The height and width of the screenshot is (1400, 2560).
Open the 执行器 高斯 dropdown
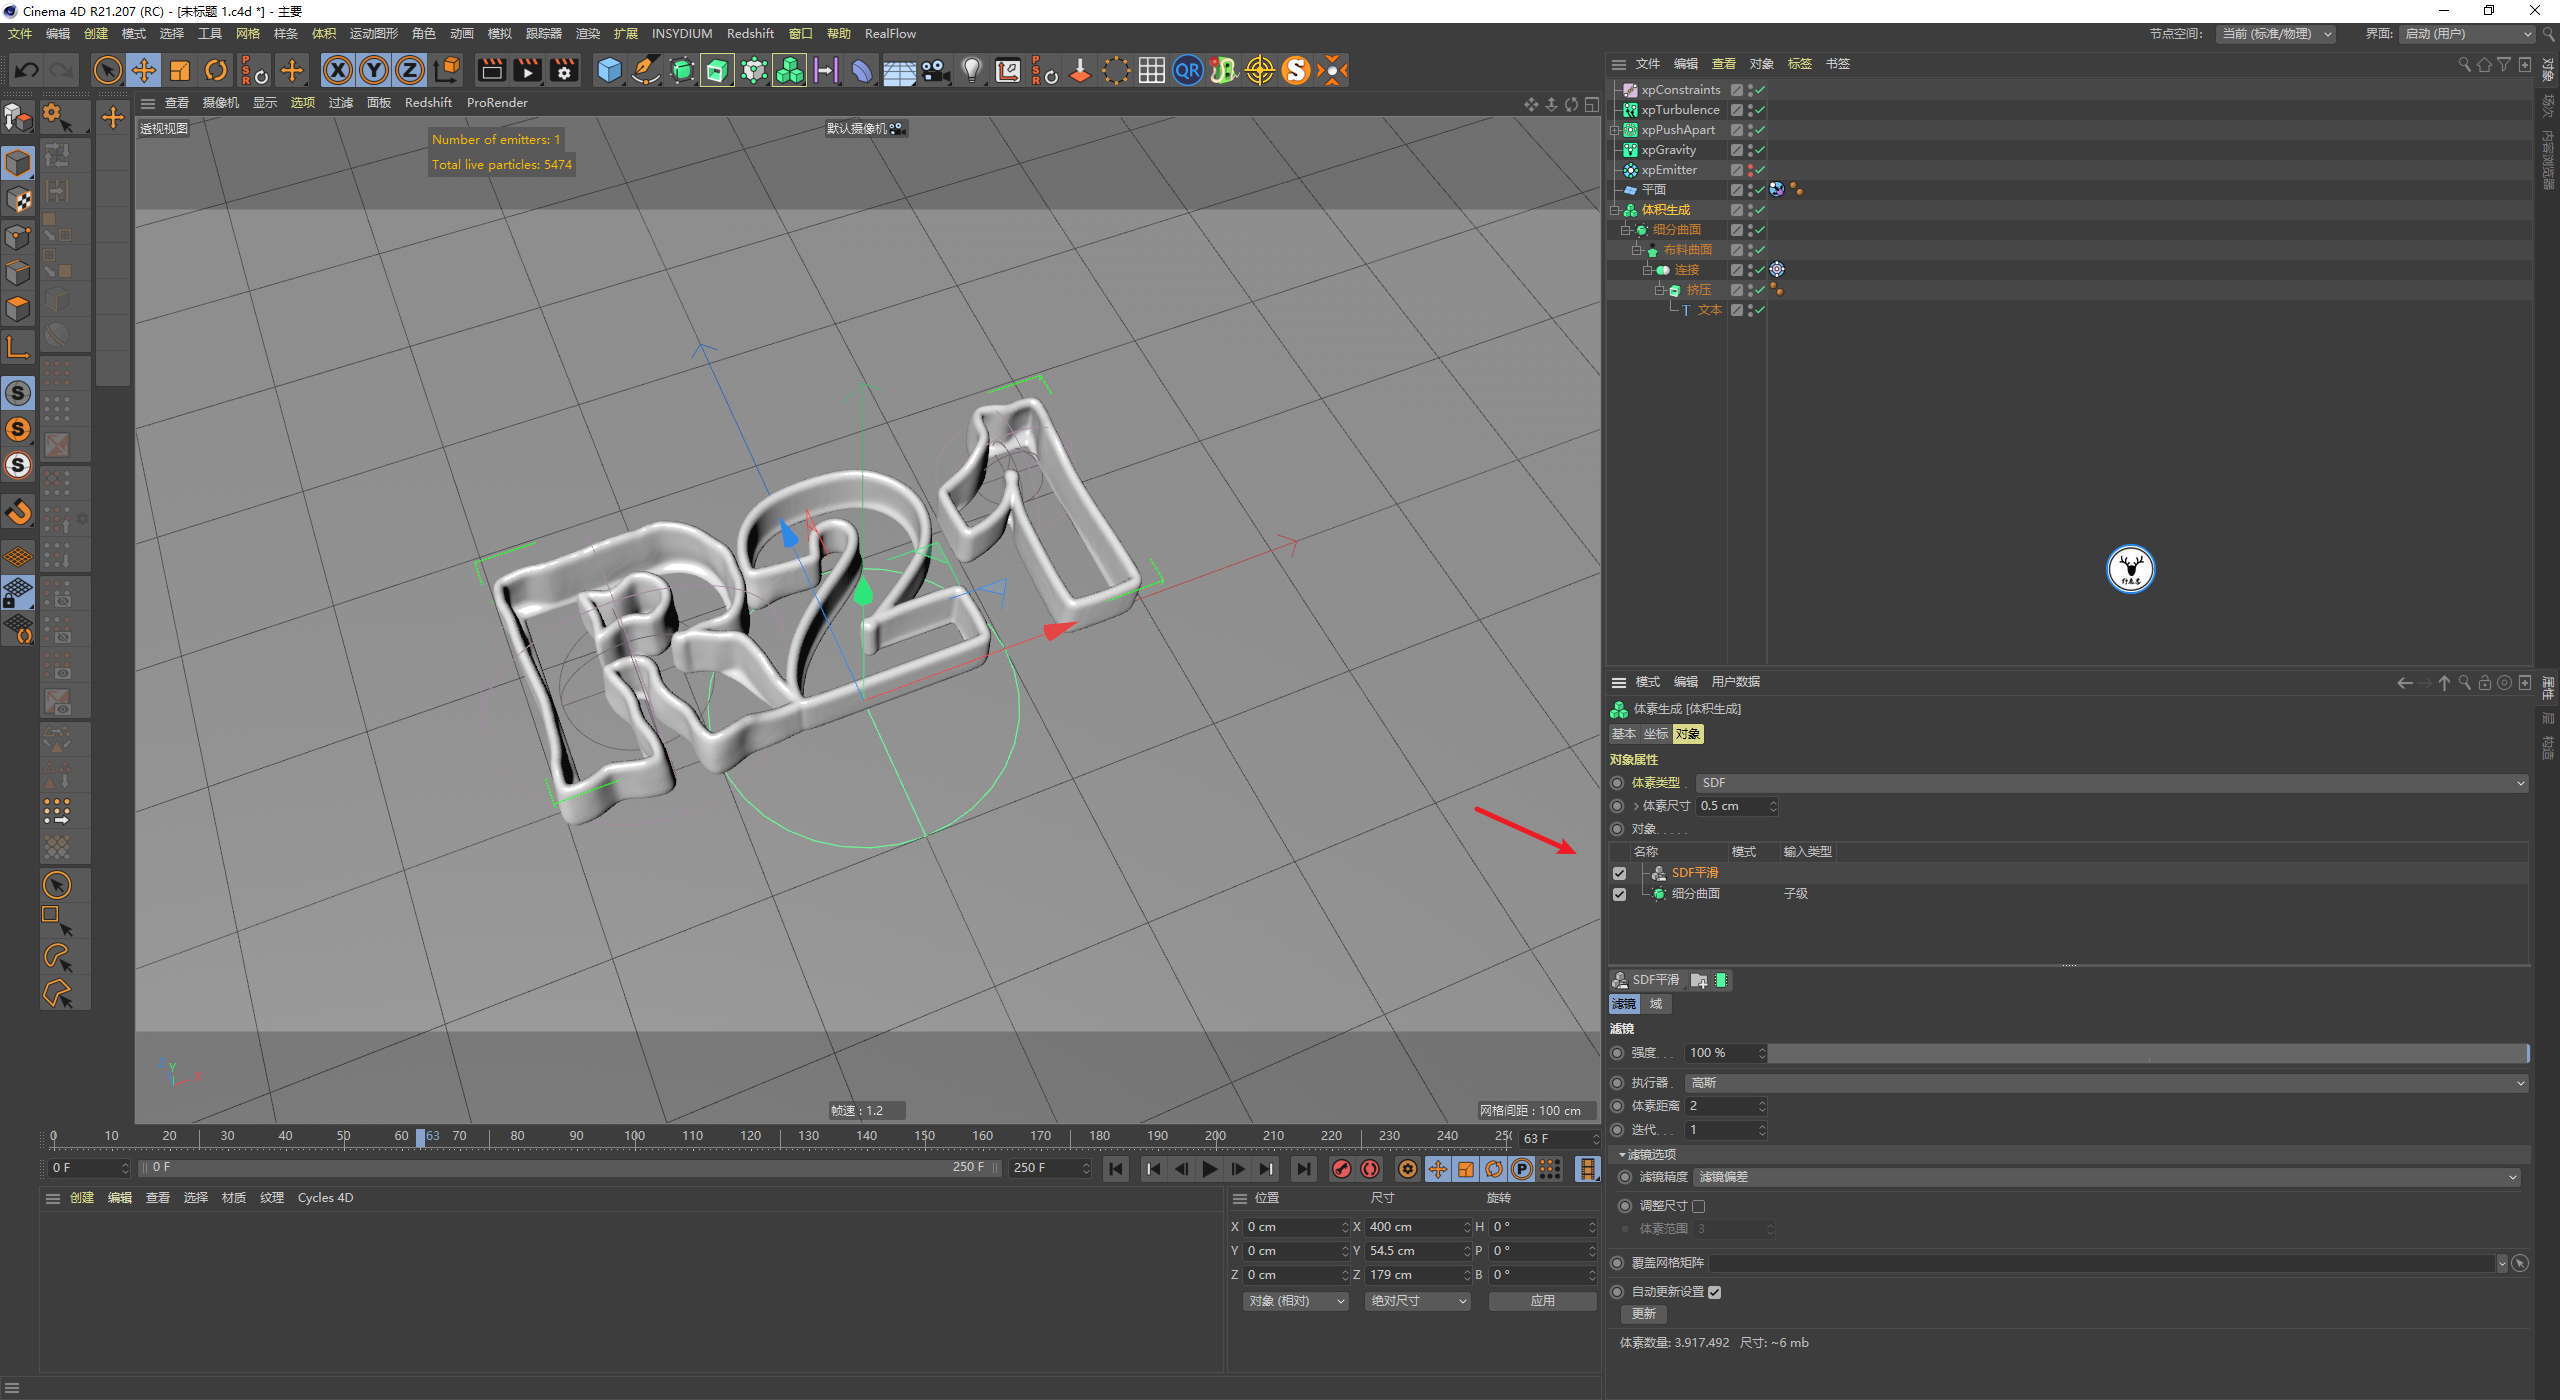[2106, 1083]
